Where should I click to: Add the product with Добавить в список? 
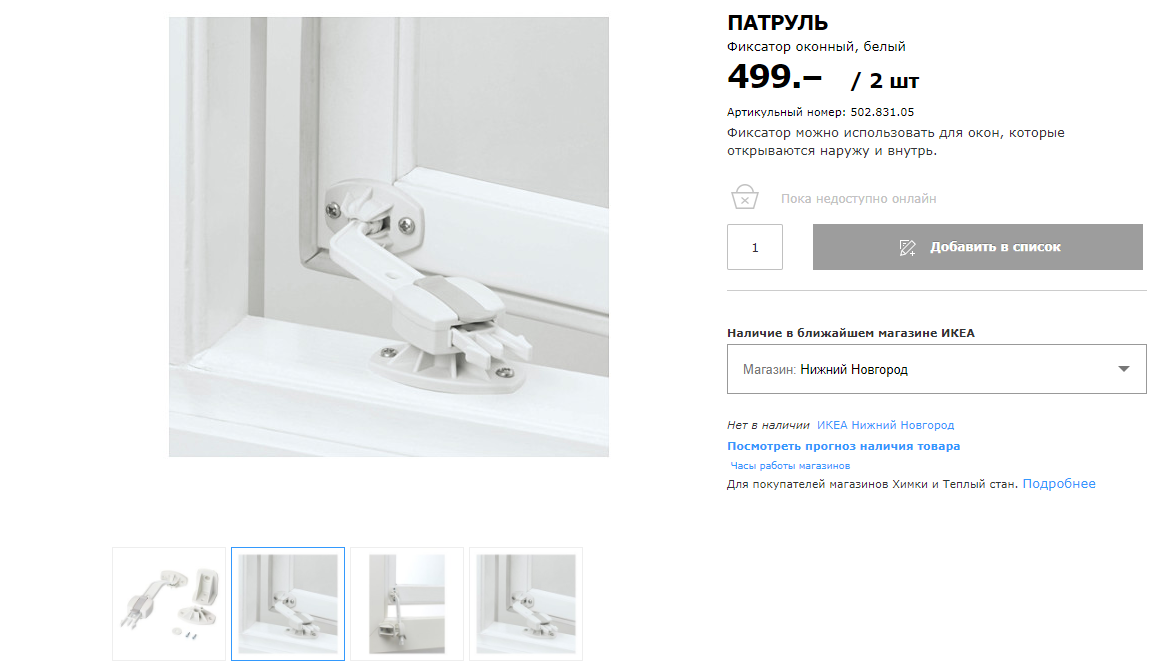[978, 247]
